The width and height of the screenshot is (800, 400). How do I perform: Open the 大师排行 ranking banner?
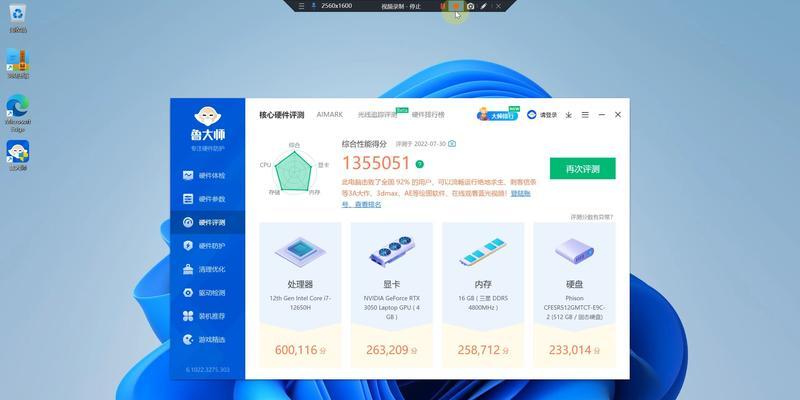498,114
